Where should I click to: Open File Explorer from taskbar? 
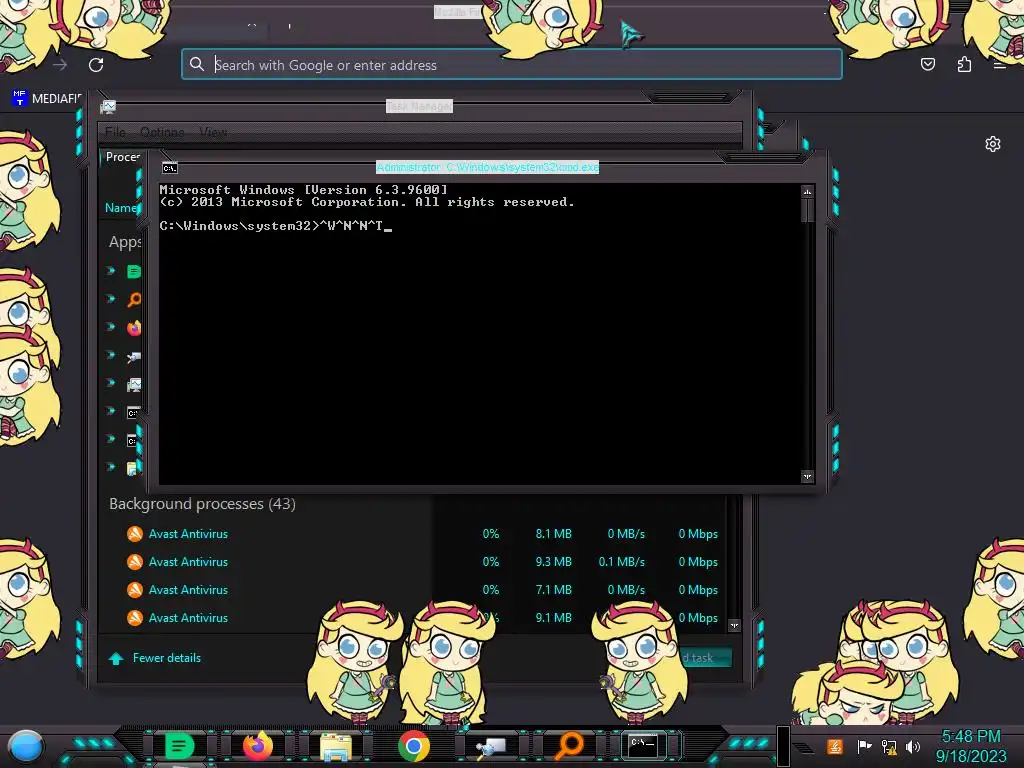[x=336, y=746]
